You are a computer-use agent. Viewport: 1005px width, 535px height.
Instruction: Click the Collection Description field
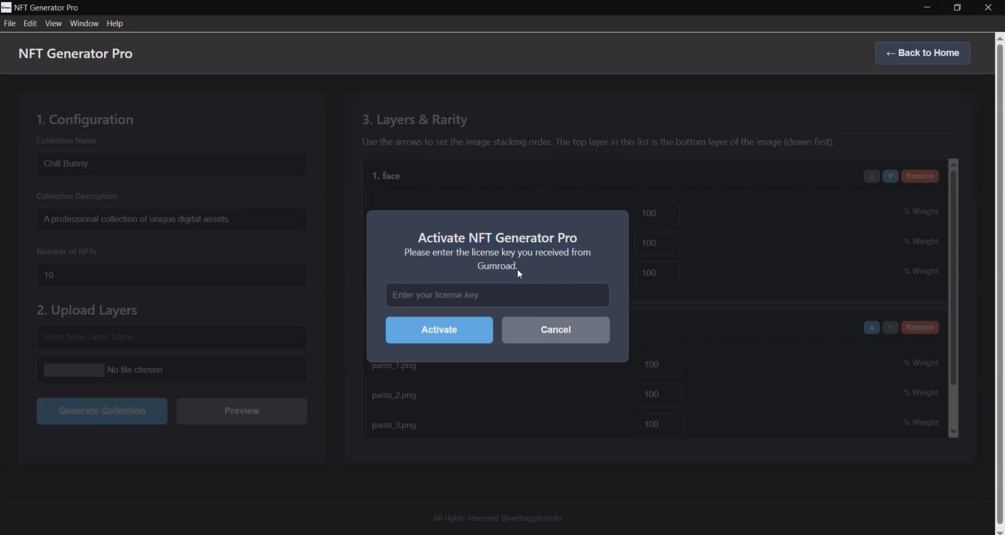coord(171,219)
